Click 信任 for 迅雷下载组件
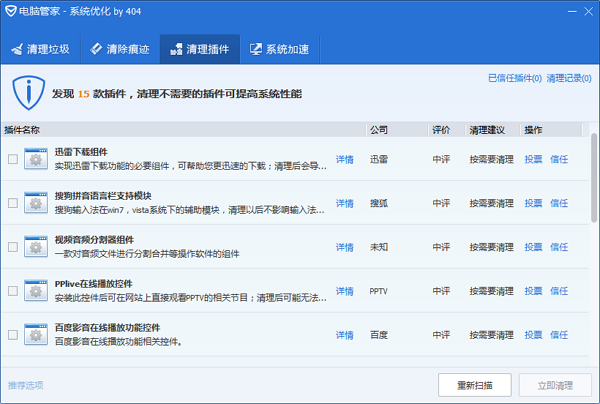Image resolution: width=600 pixels, height=404 pixels. 559,159
